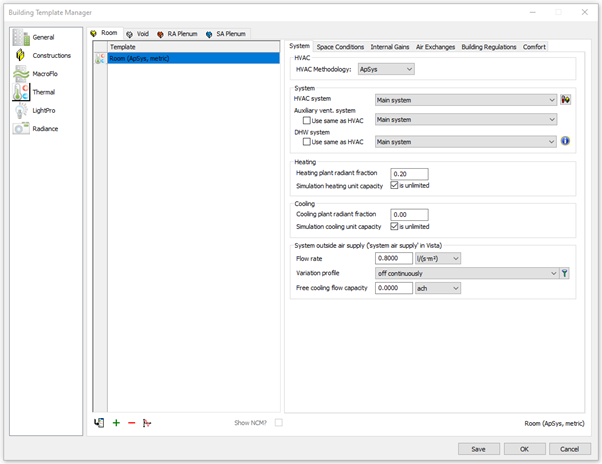
Task: Open the HVAC system editor icon
Action: coord(566,100)
